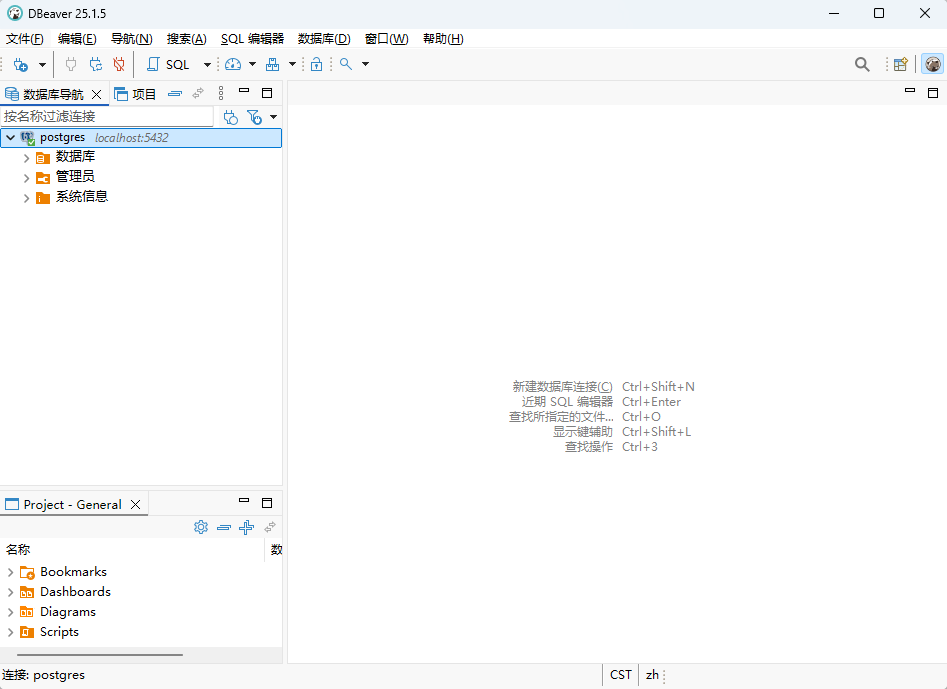Select the Diagrams folder
This screenshot has height=689, width=947.
[68, 612]
